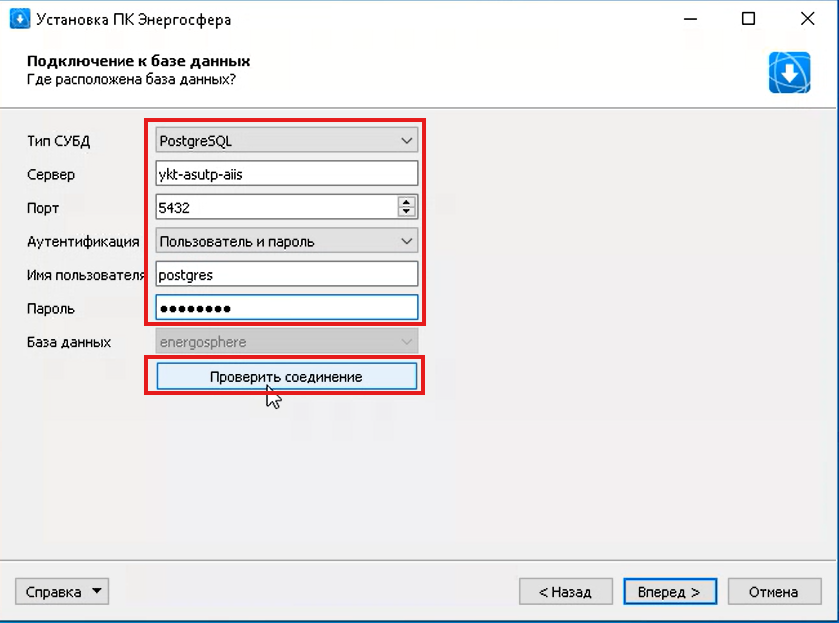839x623 pixels.
Task: Expand the Справка button's dropdown arrow
Action: click(97, 591)
